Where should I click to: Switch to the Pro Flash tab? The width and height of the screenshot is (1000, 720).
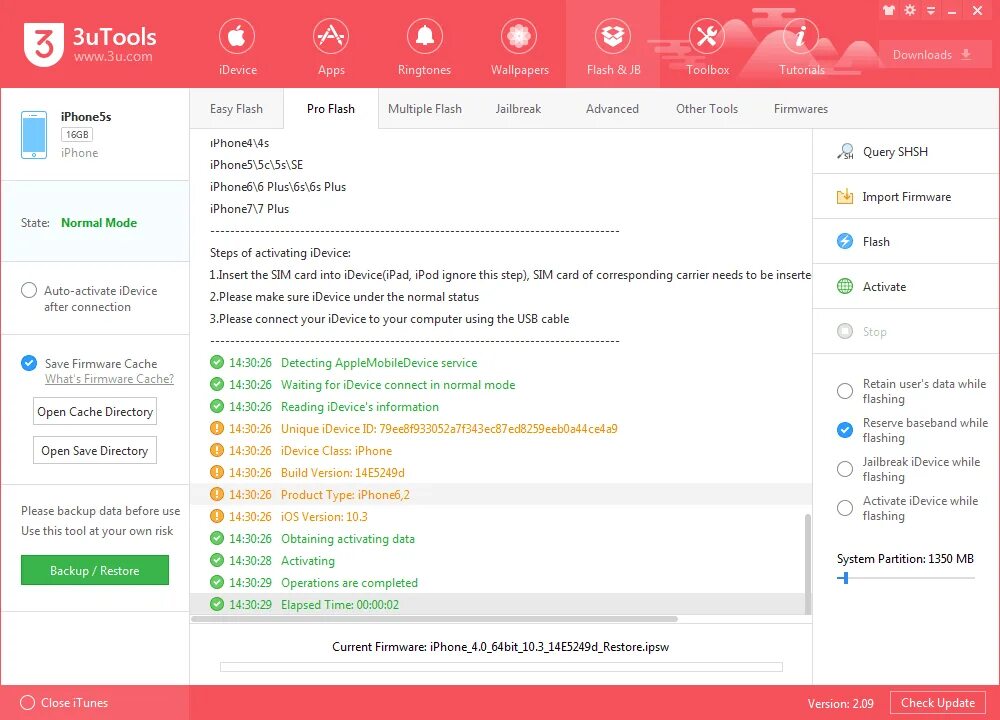pos(330,108)
